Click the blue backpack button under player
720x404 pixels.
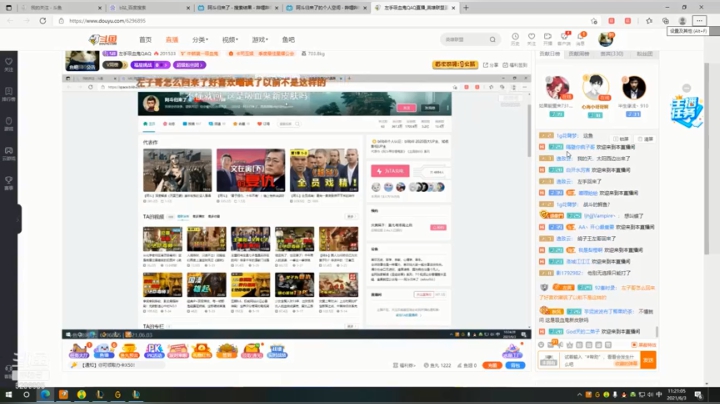pos(515,365)
